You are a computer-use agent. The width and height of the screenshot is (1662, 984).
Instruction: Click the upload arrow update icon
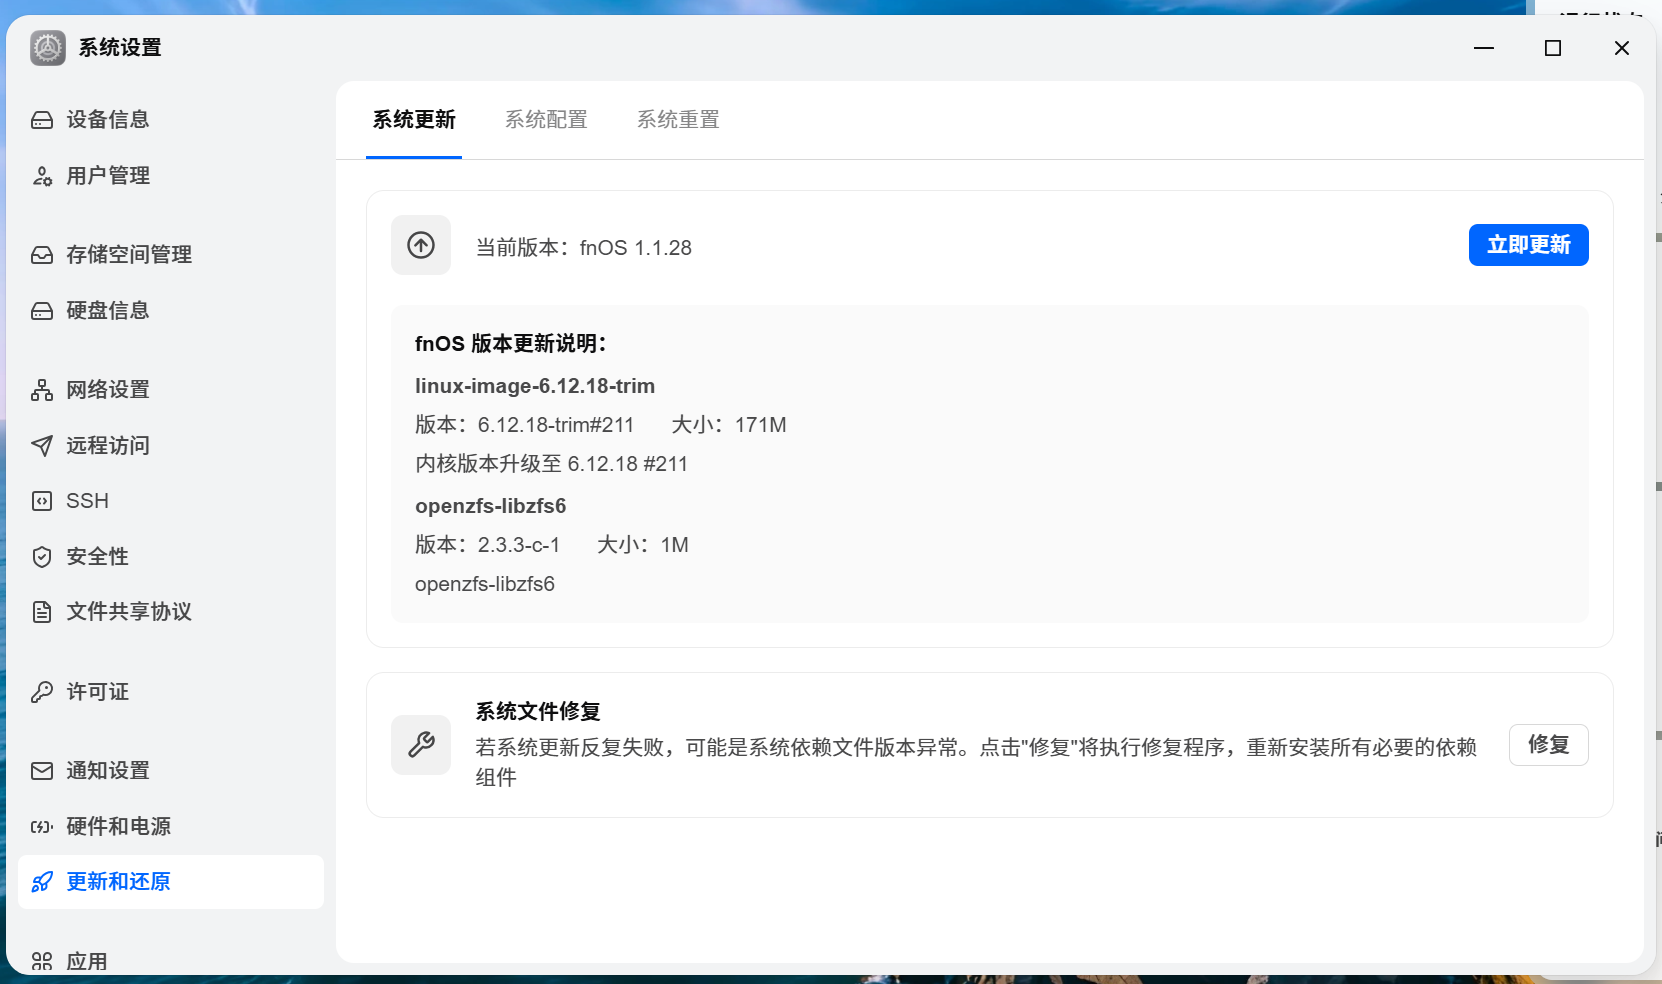click(x=421, y=245)
